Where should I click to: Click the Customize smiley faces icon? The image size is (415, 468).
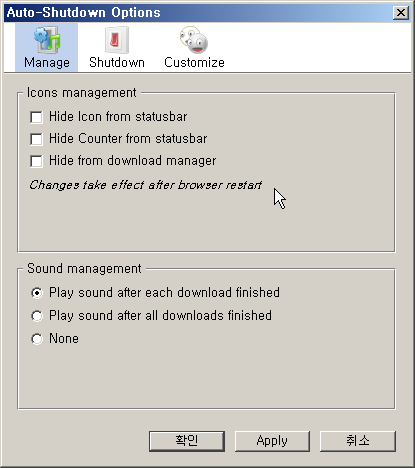coord(194,40)
